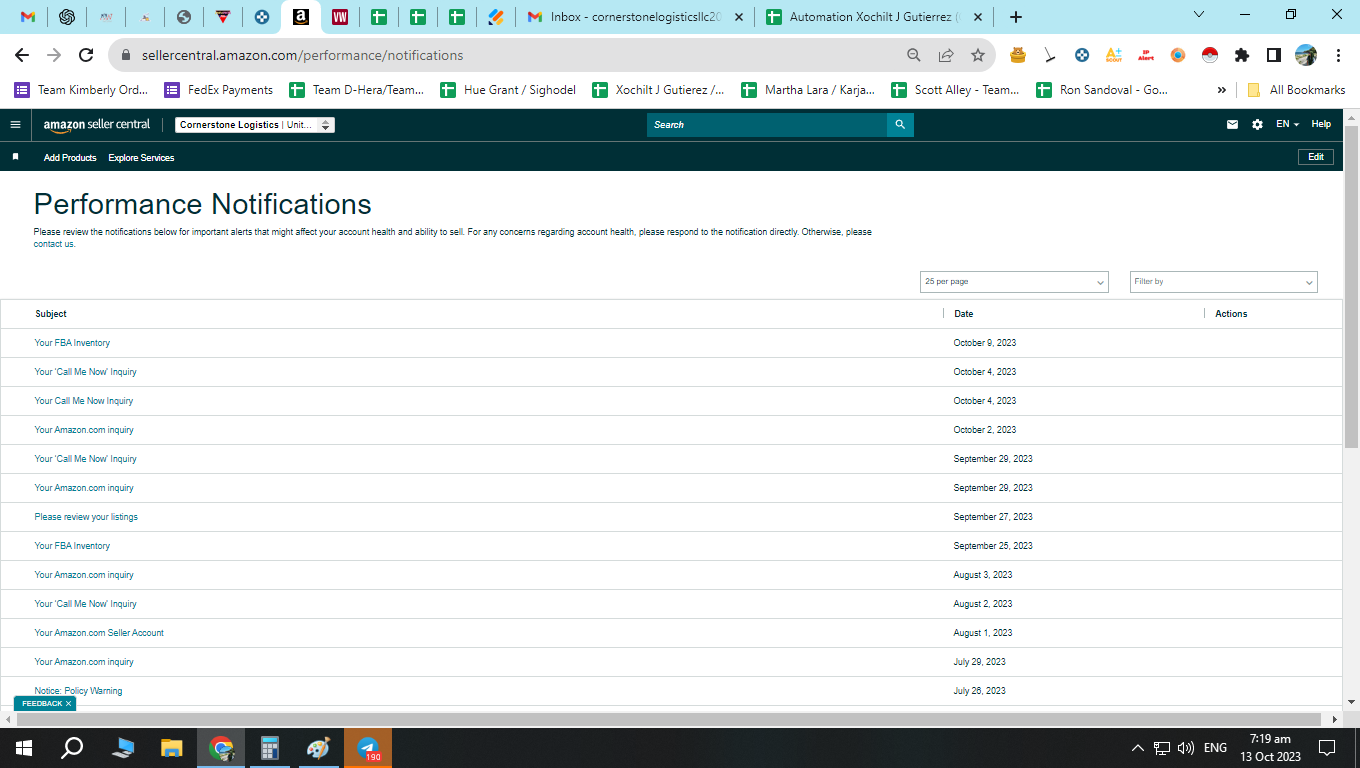The image size is (1360, 768).
Task: Open File Explorer from the taskbar
Action: pos(172,748)
